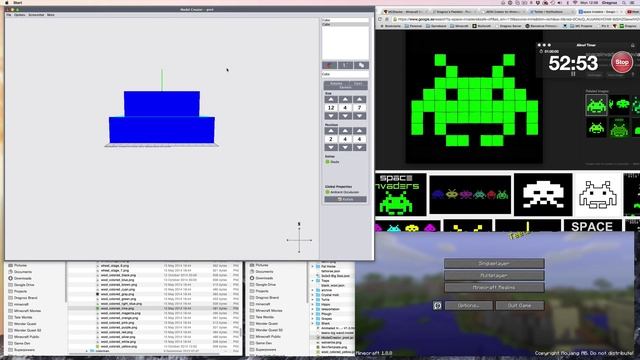The height and width of the screenshot is (360, 640).
Task: Click the Options... button in Minecraft
Action: click(x=469, y=305)
